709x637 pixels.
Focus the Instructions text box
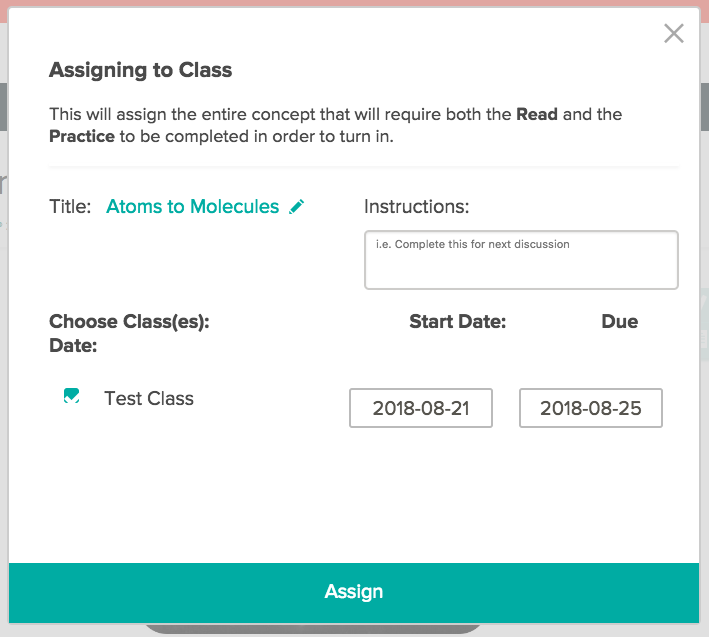tap(521, 260)
